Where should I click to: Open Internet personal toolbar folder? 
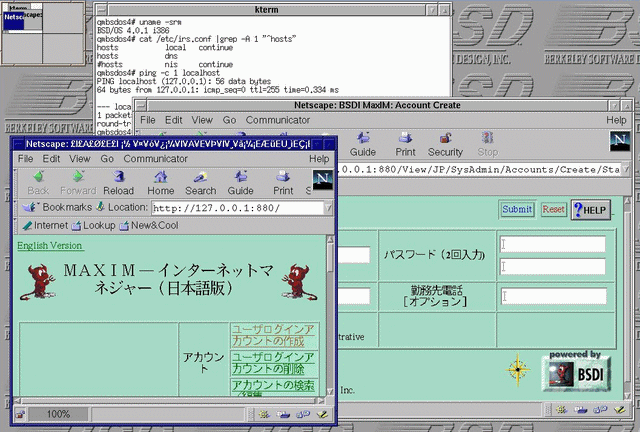45,225
